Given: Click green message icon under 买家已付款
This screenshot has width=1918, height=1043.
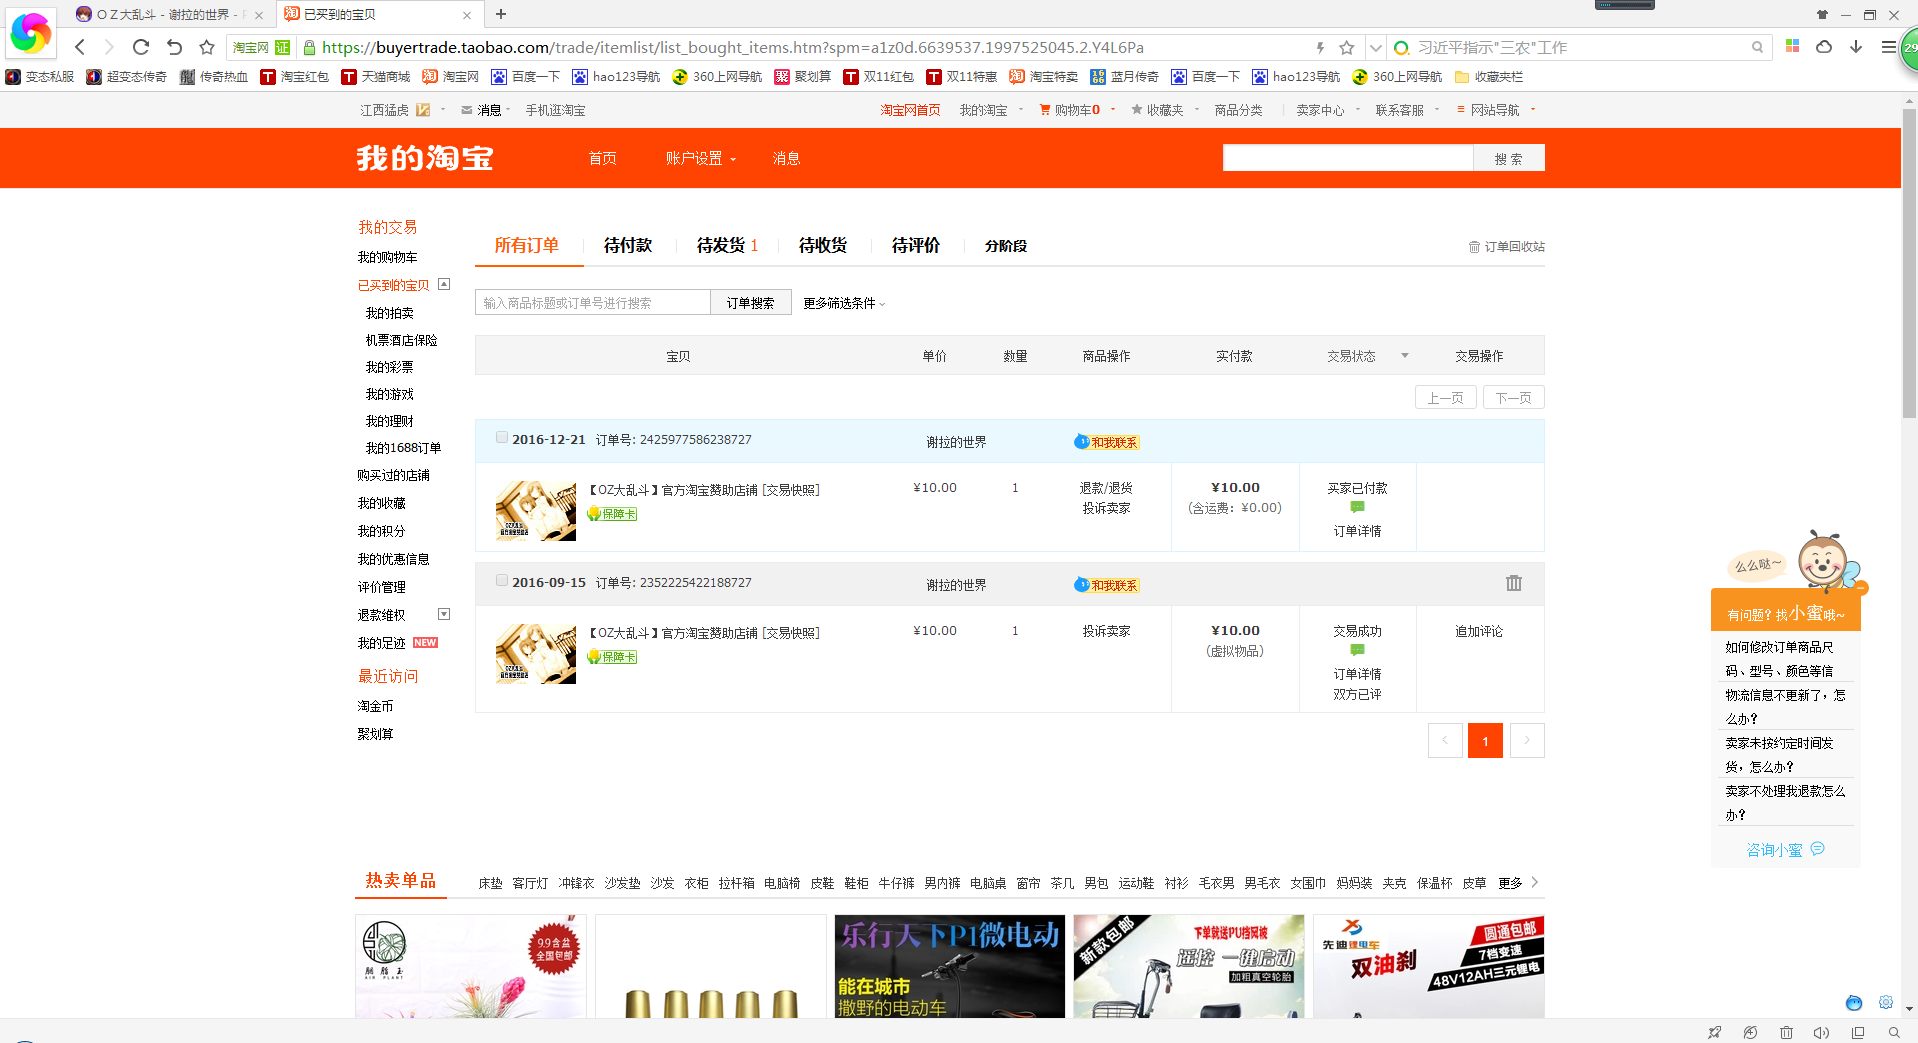Looking at the screenshot, I should [1357, 508].
